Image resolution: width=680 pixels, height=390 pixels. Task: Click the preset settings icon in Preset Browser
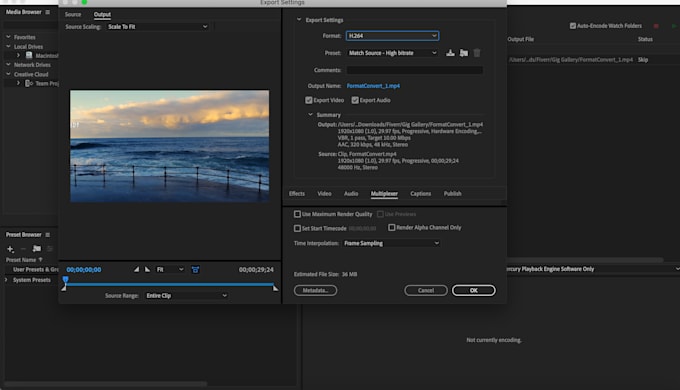[x=50, y=249]
